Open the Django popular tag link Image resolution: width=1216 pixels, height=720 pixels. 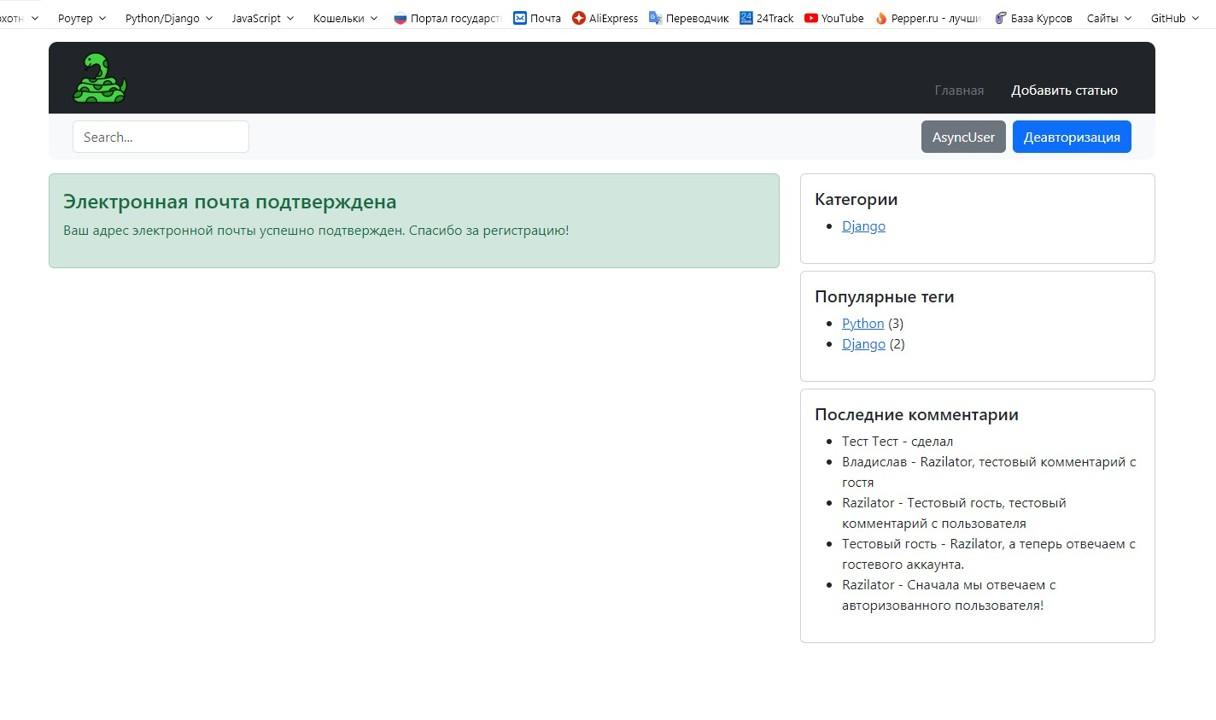tap(864, 344)
